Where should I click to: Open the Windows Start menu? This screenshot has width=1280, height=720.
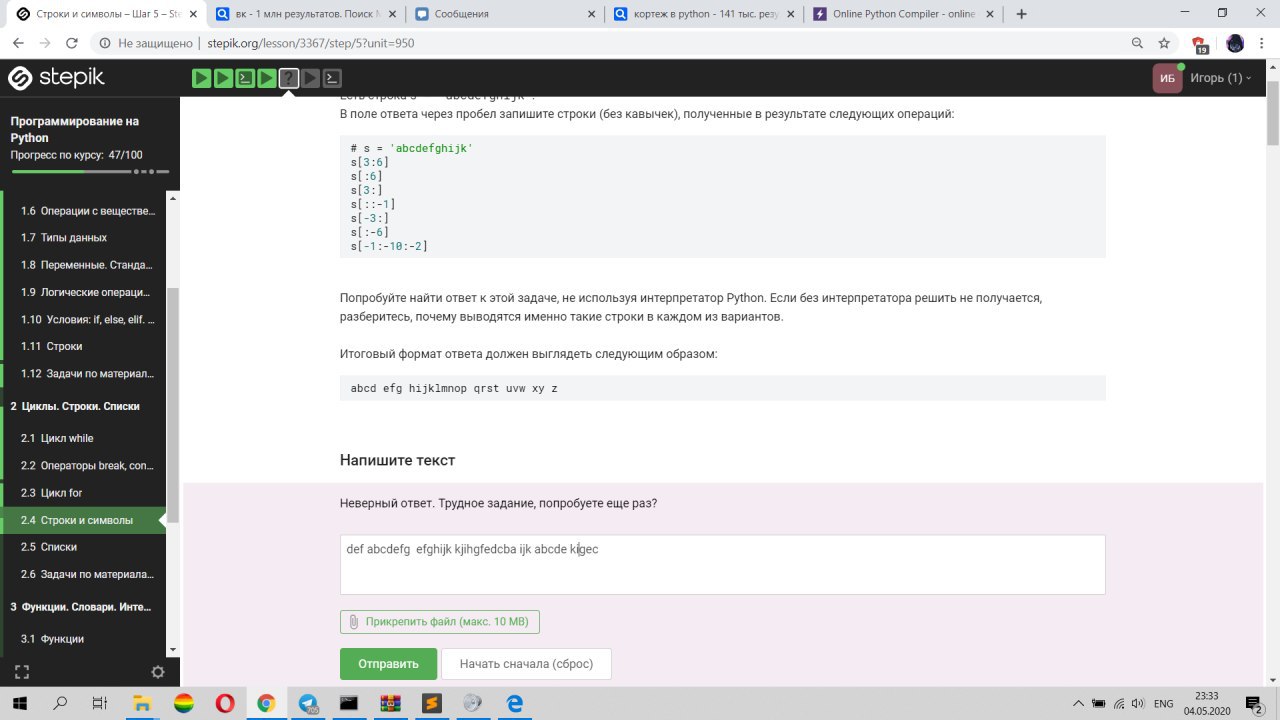click(x=18, y=703)
